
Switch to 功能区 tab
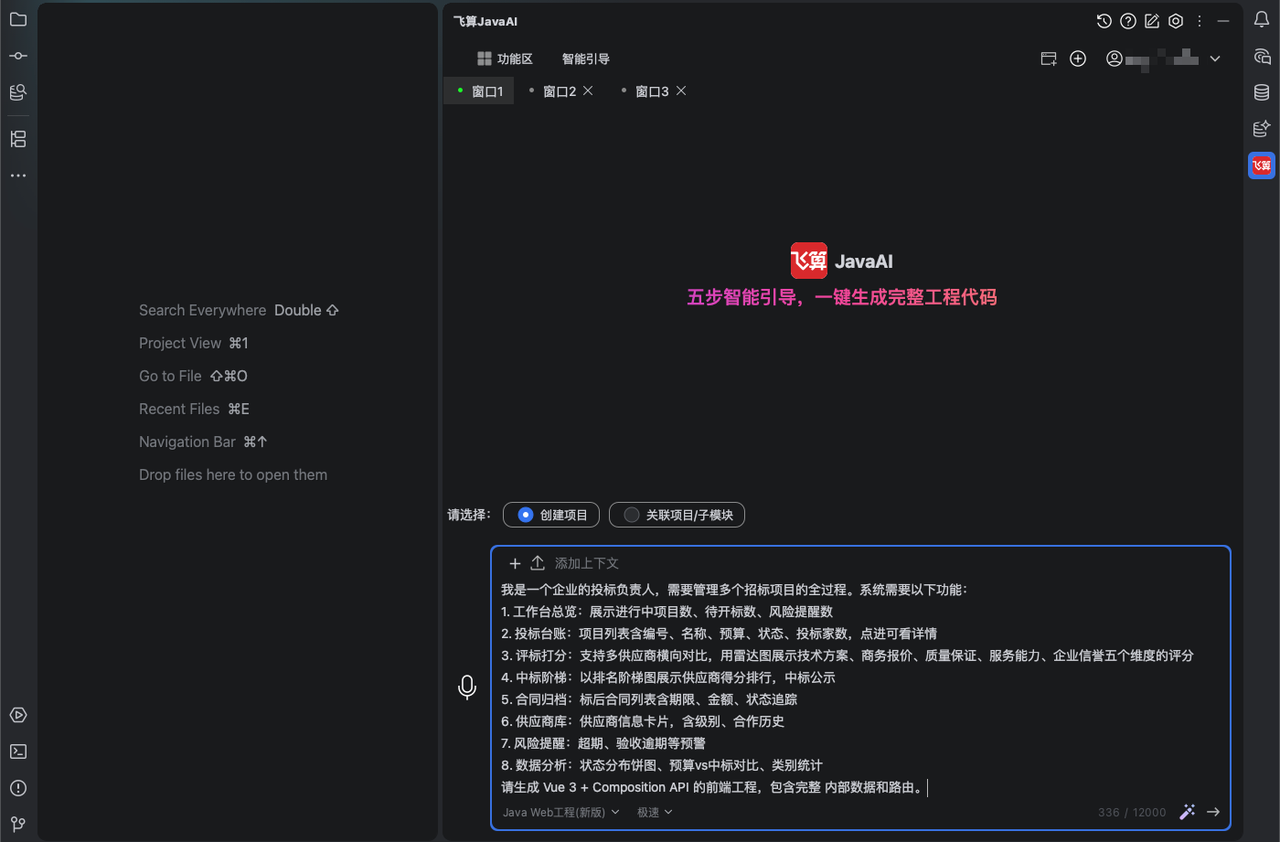pos(505,59)
